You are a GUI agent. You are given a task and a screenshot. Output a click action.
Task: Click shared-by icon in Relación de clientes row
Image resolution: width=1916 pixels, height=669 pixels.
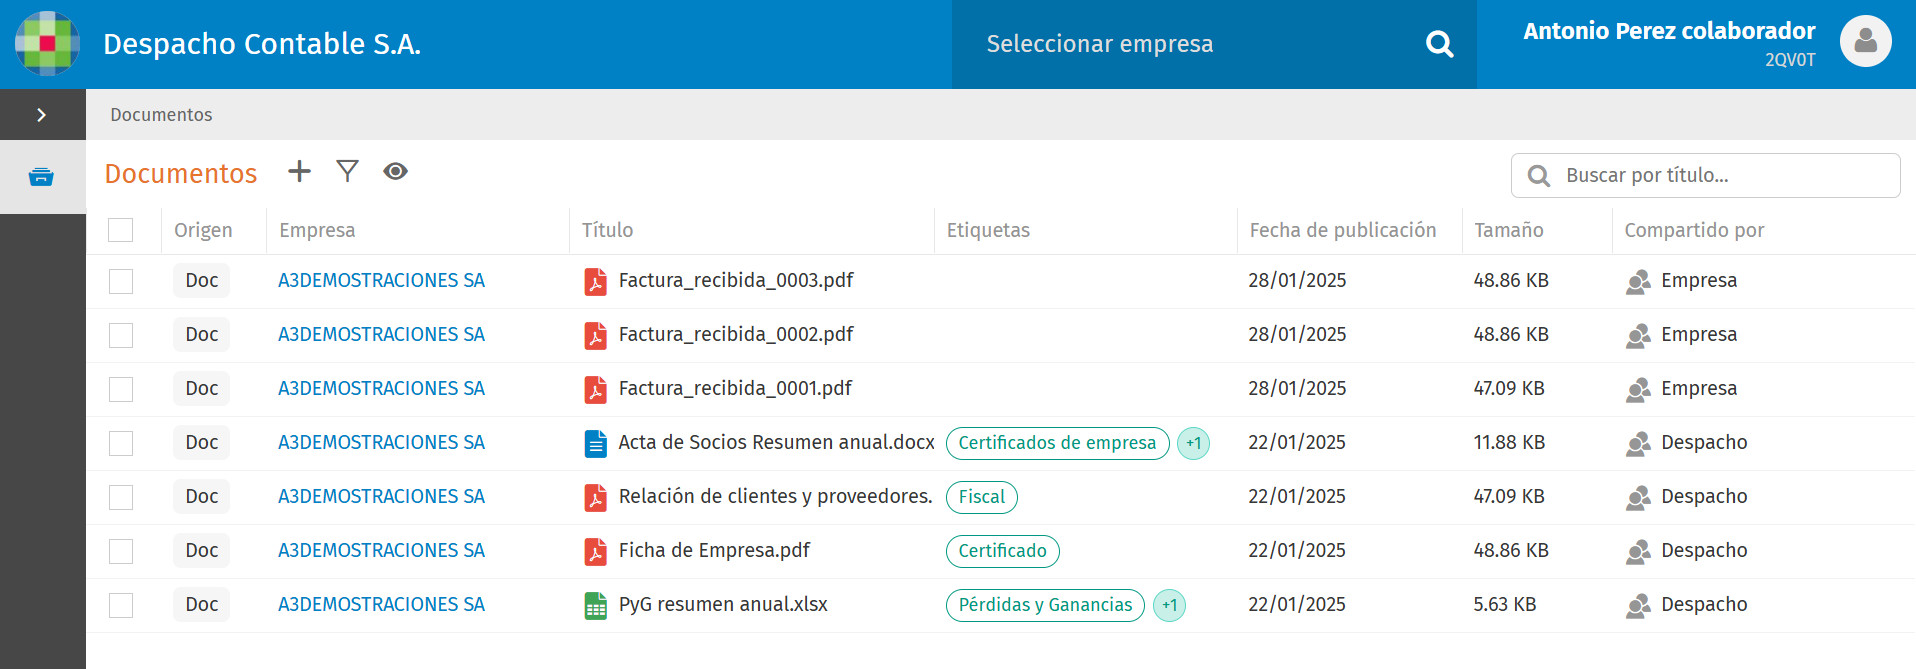(1638, 498)
